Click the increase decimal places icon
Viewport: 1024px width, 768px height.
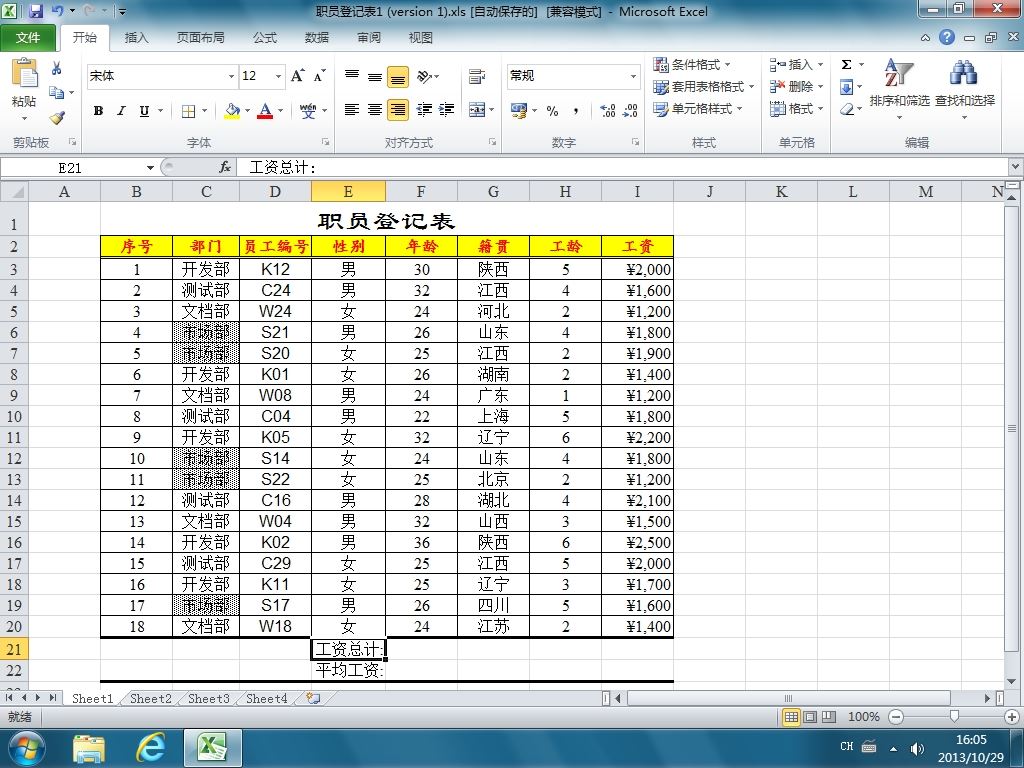pyautogui.click(x=607, y=111)
